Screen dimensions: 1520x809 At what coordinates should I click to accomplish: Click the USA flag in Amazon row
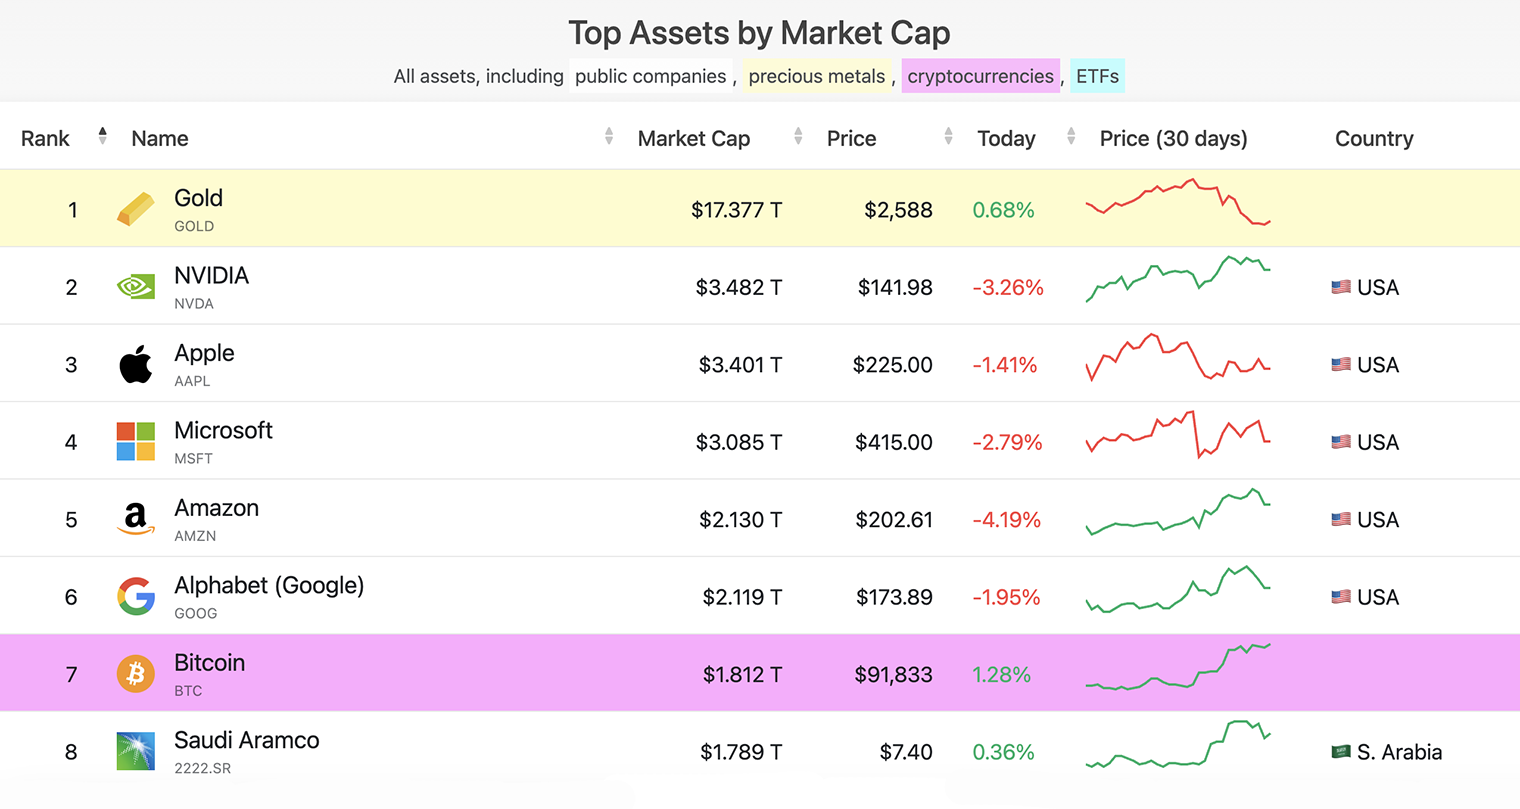[x=1341, y=519]
